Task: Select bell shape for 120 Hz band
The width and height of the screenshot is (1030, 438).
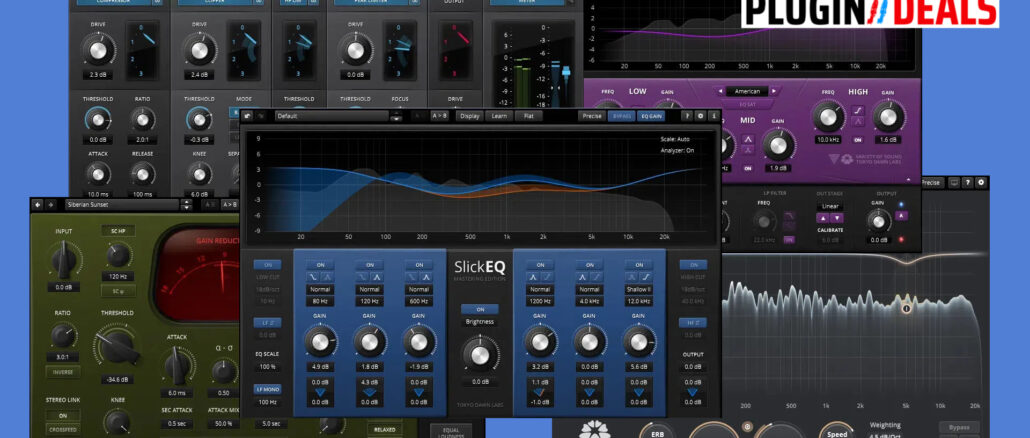Action: pyautogui.click(x=376, y=277)
